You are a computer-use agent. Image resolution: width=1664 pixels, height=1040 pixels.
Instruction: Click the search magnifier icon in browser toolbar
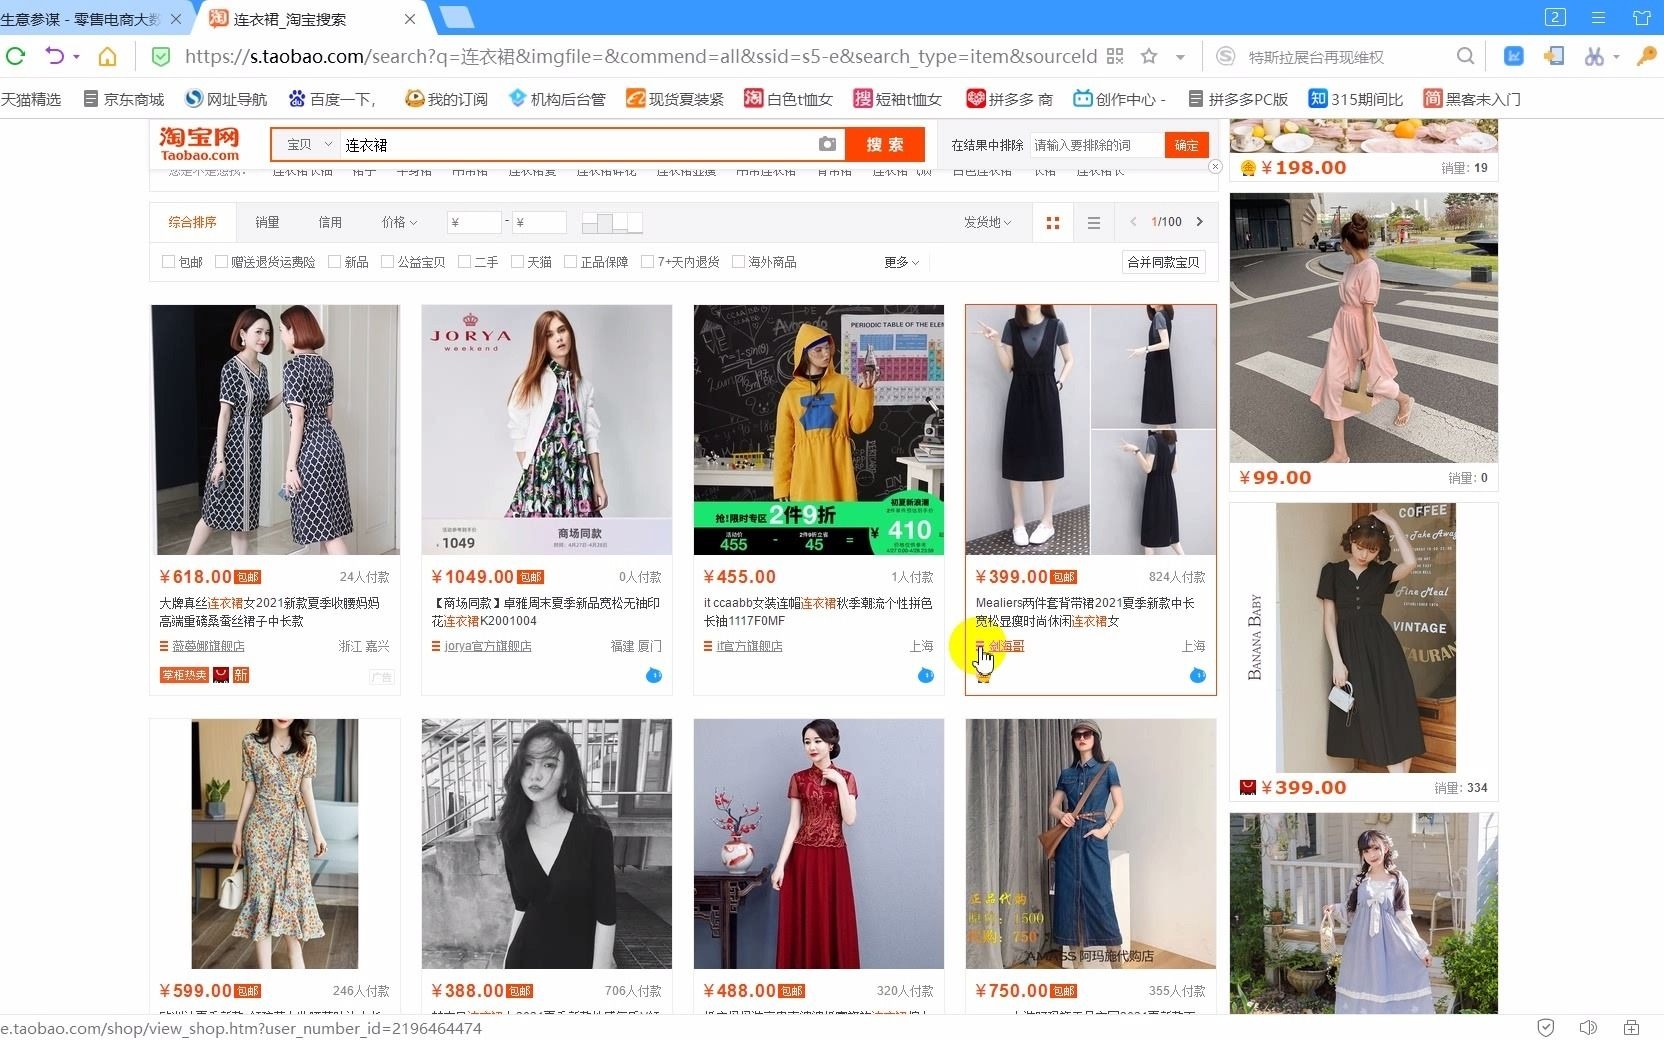click(x=1465, y=56)
